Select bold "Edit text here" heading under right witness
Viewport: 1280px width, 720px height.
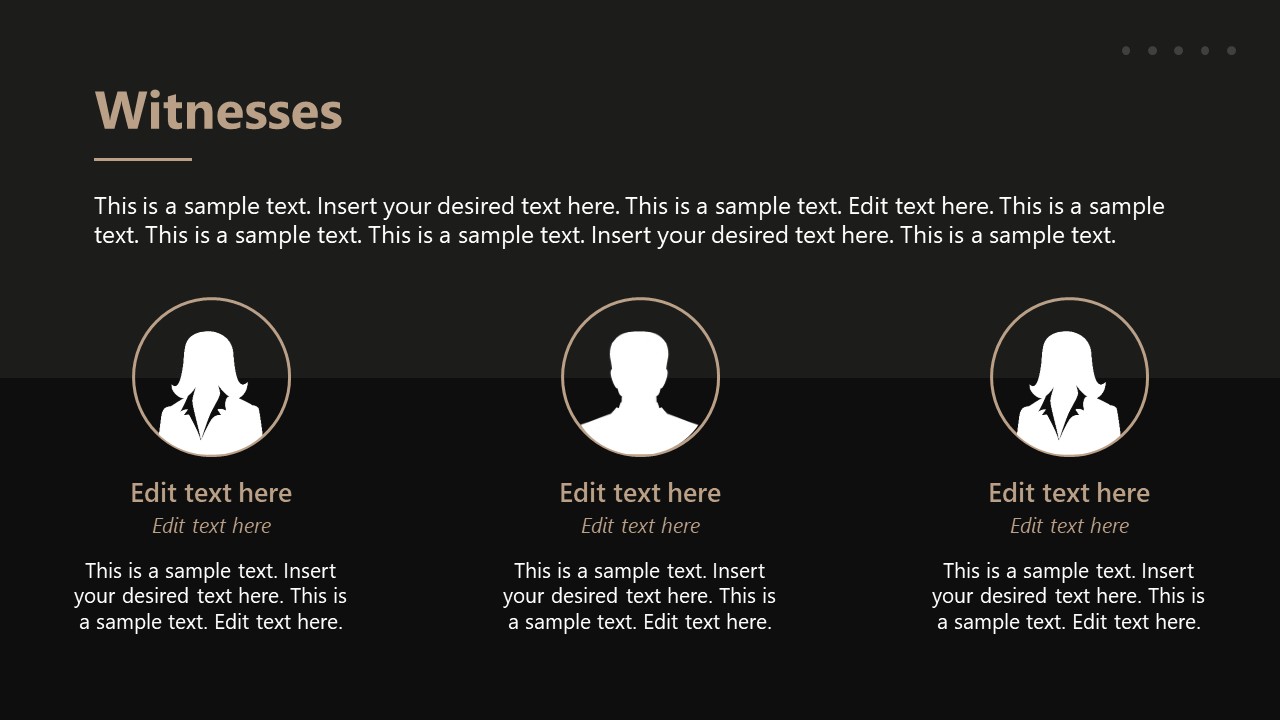1069,493
